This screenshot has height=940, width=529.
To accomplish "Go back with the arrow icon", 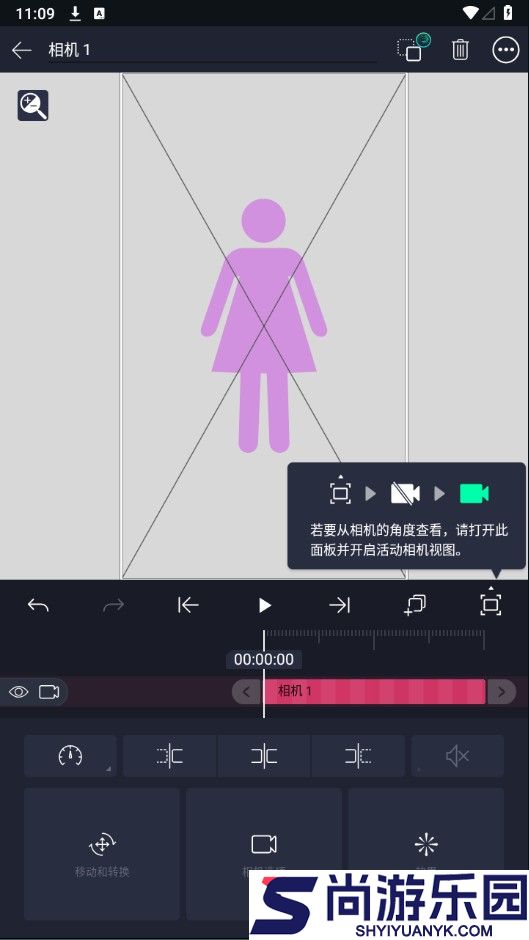I will pos(22,50).
